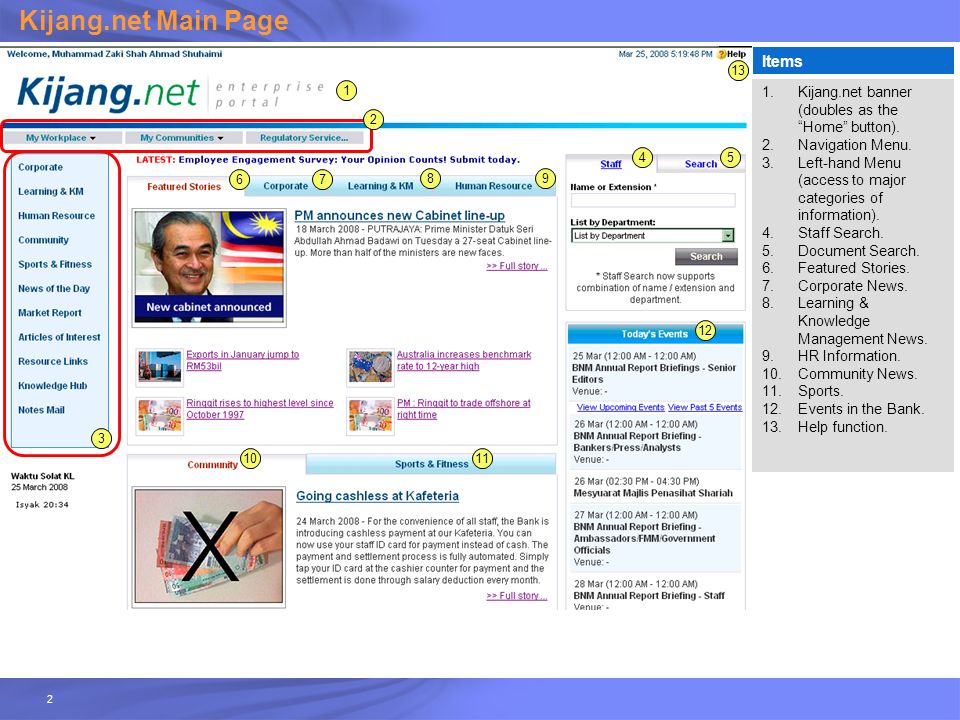Expand List by Department combo box
The height and width of the screenshot is (720, 960).
(x=653, y=236)
